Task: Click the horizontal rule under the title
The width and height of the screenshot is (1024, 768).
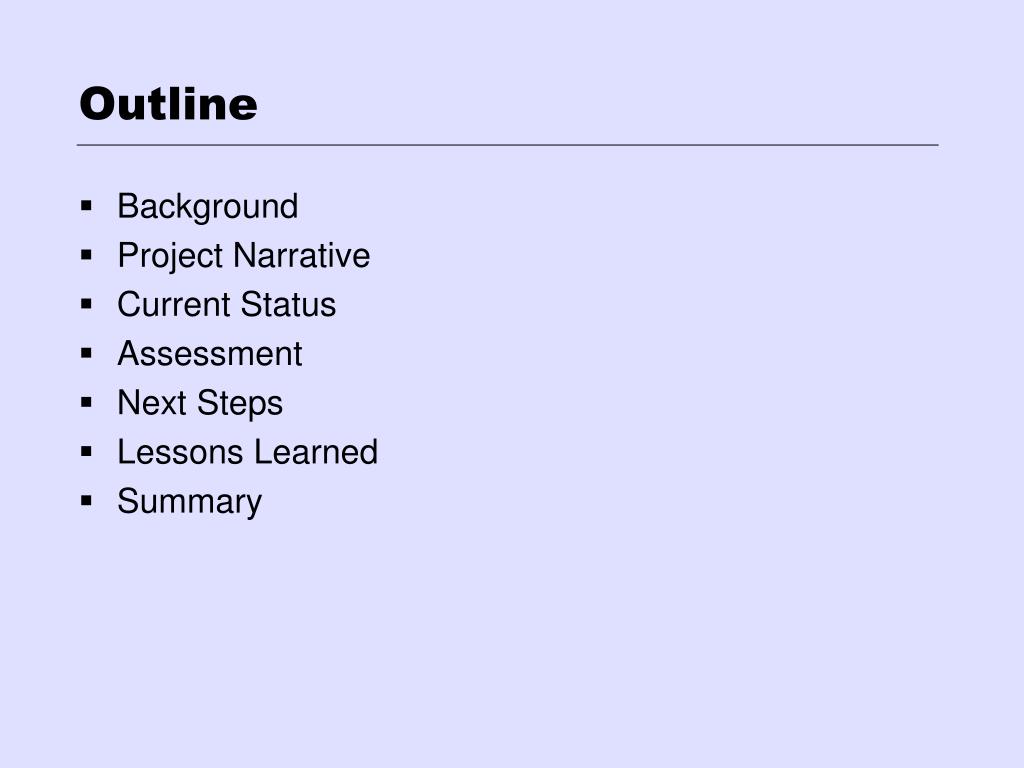Action: [x=507, y=145]
